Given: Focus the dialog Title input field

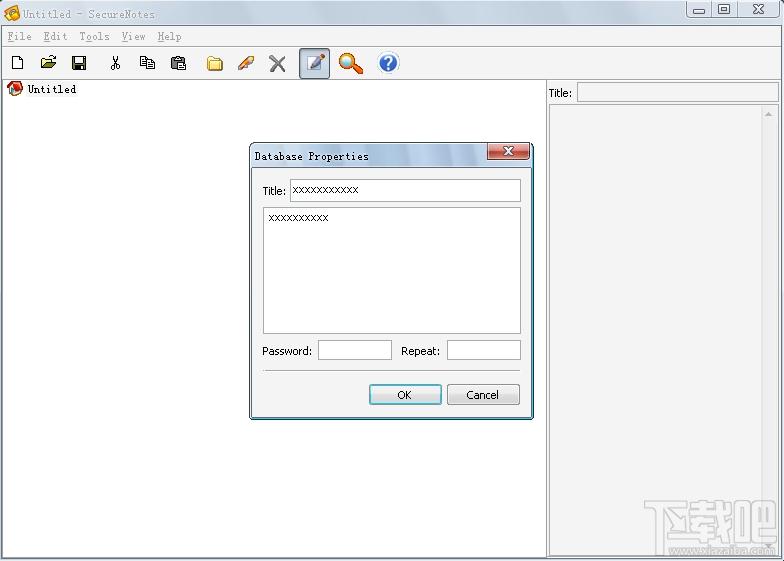Looking at the screenshot, I should click(405, 190).
